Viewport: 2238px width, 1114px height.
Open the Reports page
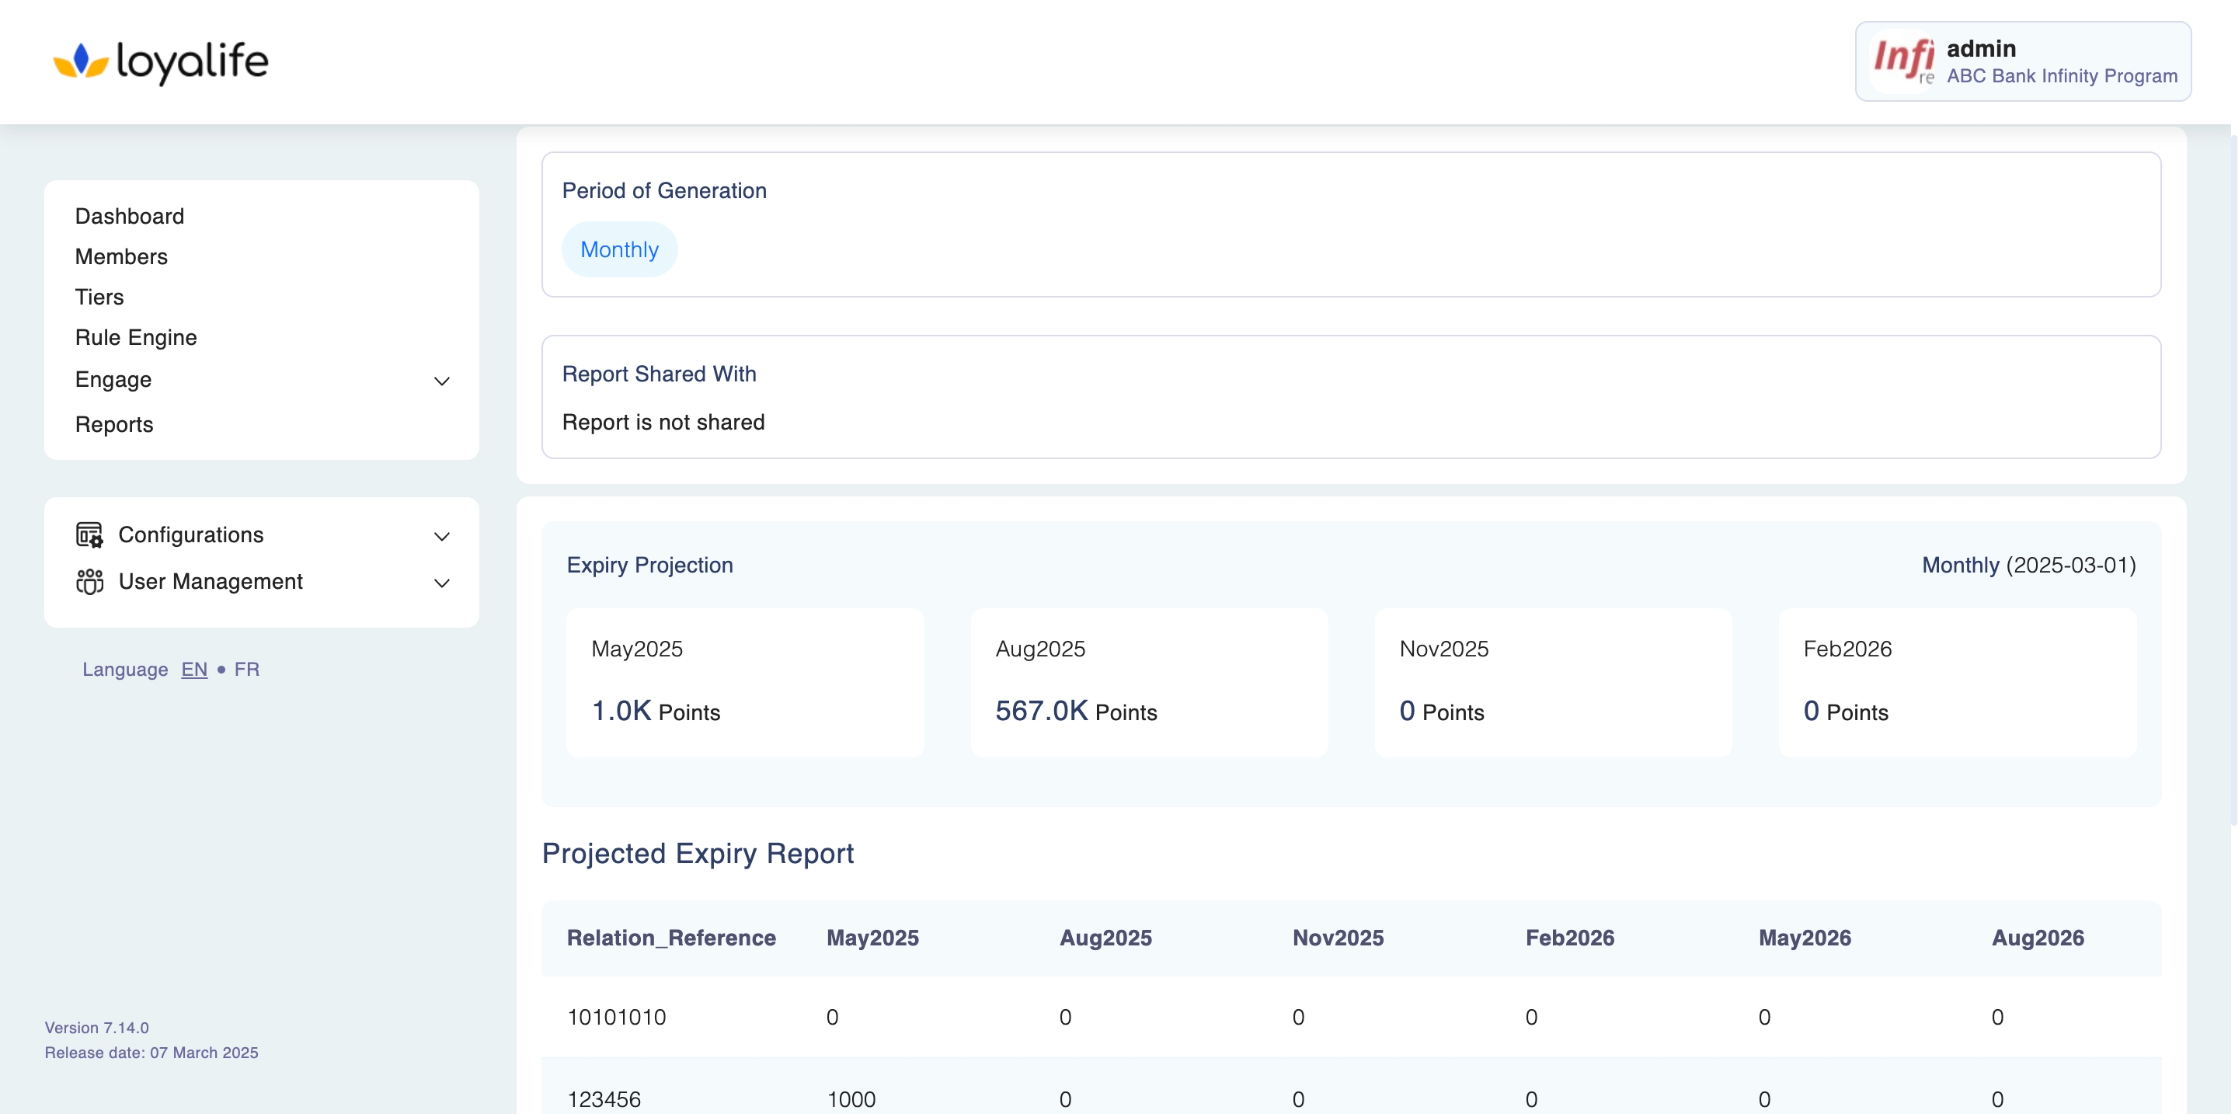(x=114, y=425)
